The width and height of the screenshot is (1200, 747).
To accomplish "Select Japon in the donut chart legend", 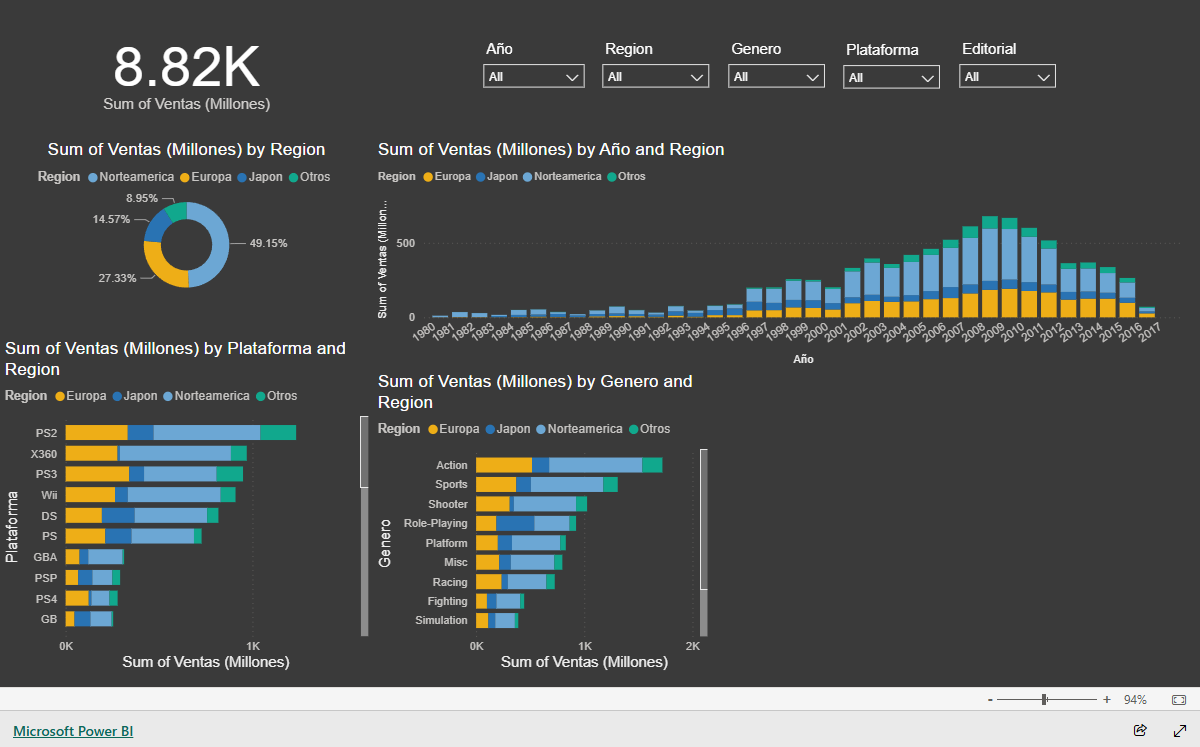I will click(x=260, y=177).
